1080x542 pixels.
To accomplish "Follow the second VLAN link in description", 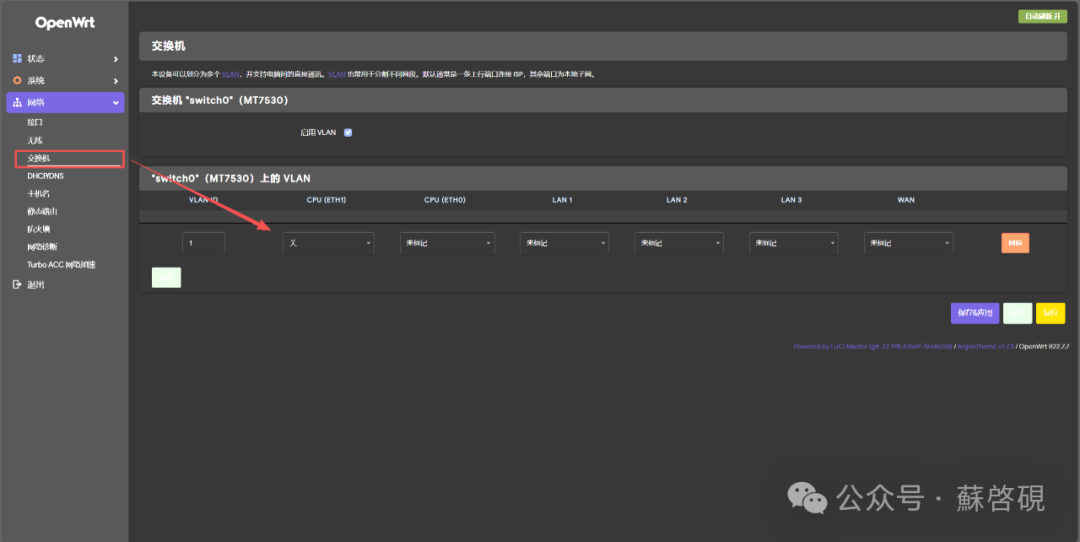I will pos(337,74).
